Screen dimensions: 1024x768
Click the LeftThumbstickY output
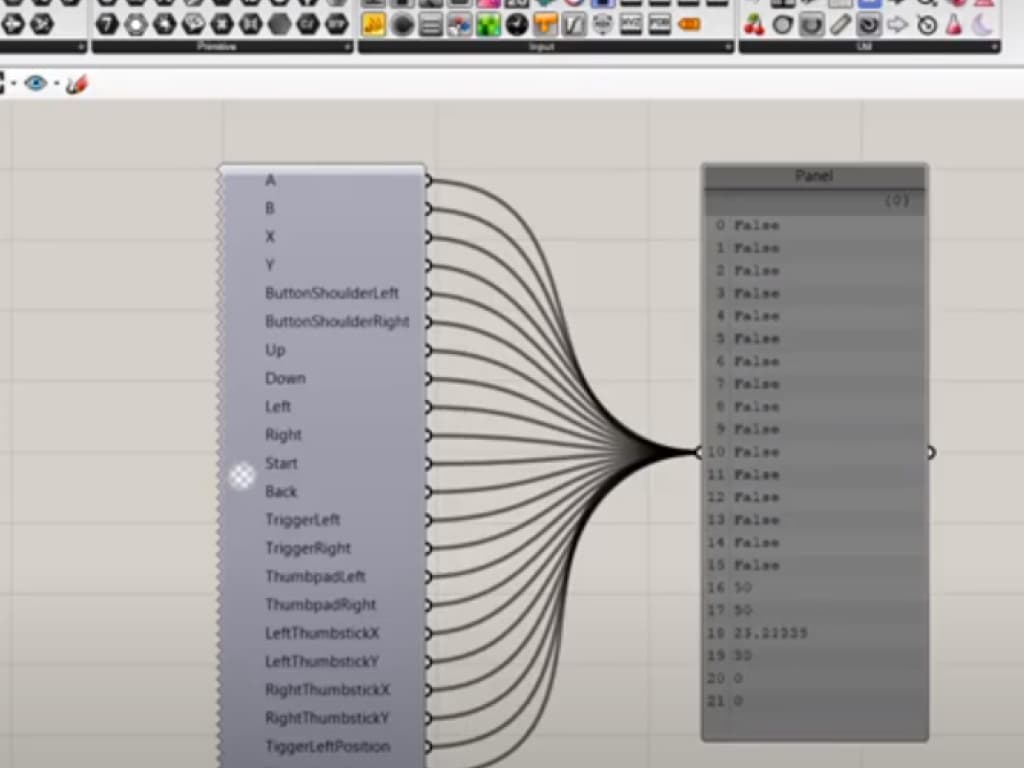point(322,662)
